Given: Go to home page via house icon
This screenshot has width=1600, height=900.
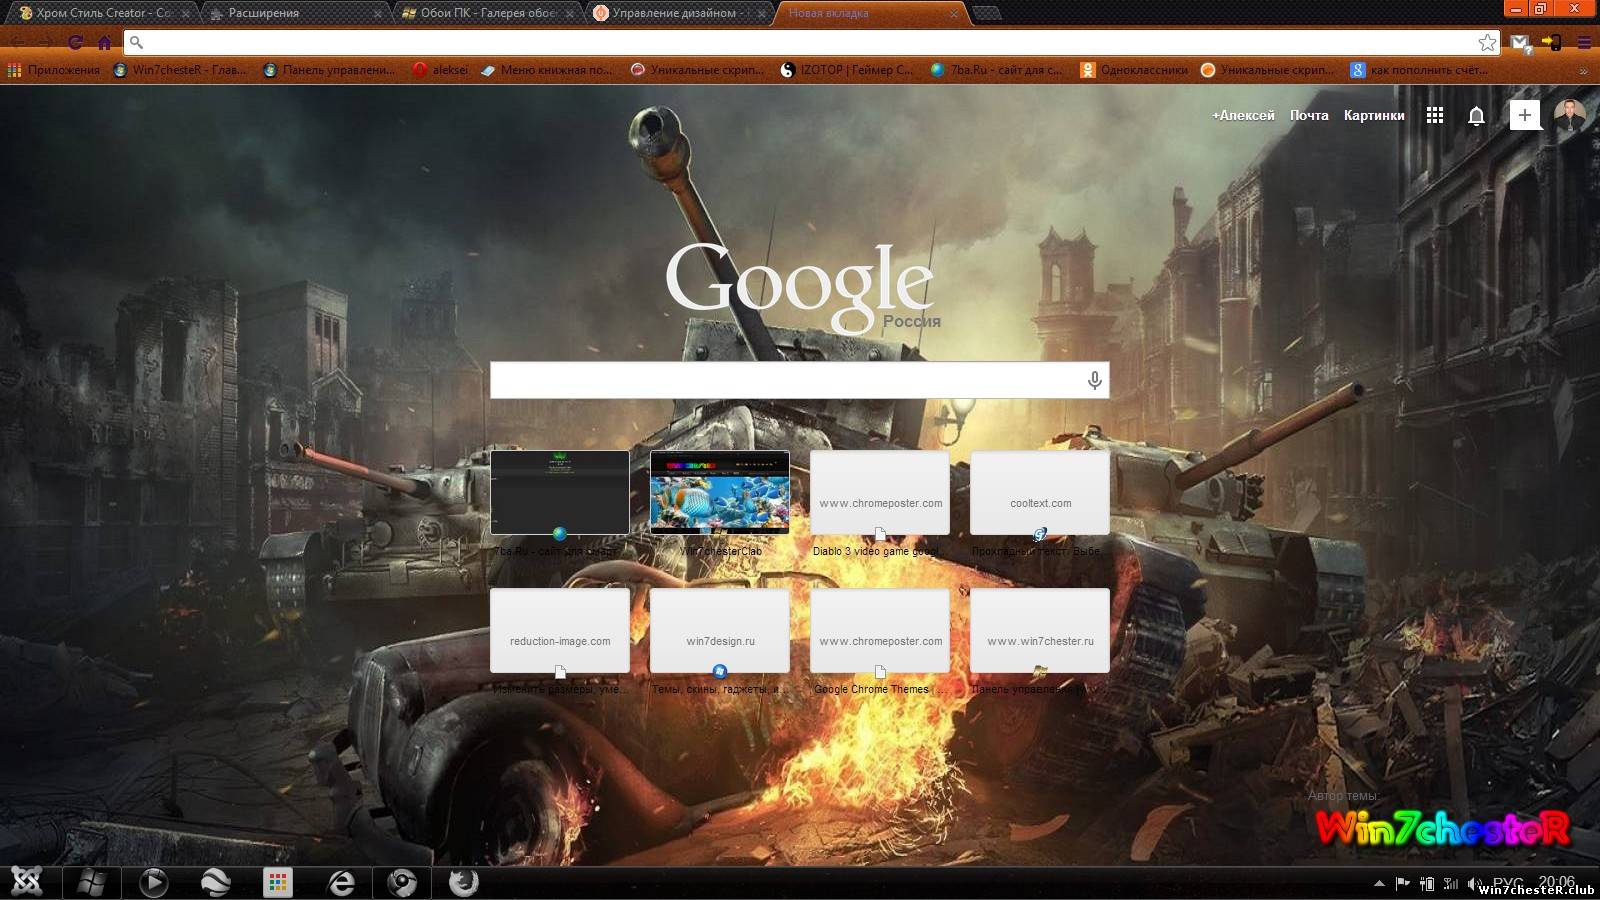Looking at the screenshot, I should click(x=104, y=42).
